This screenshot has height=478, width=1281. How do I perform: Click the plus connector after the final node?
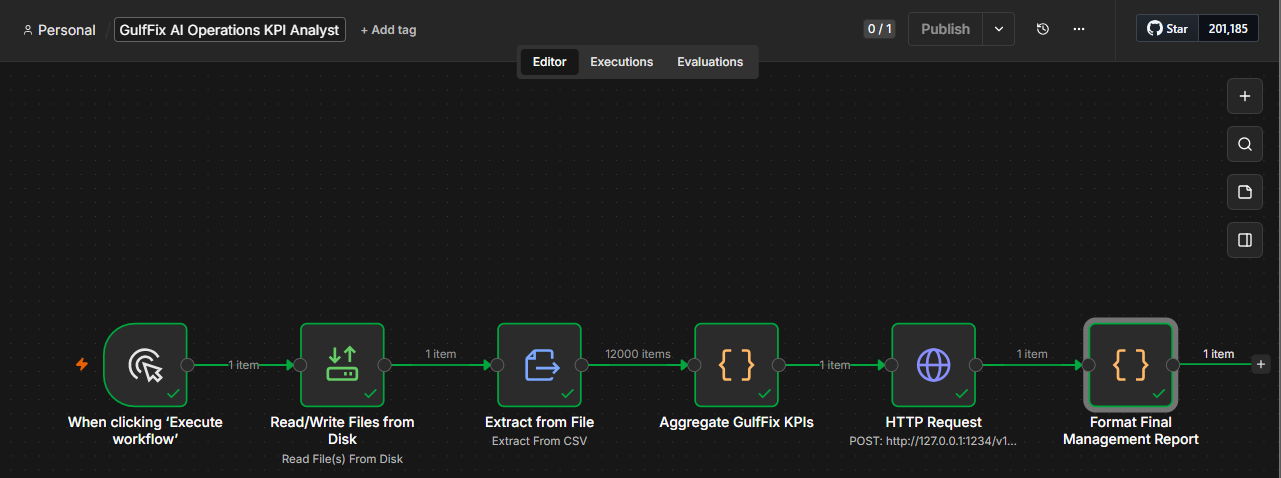point(1260,365)
